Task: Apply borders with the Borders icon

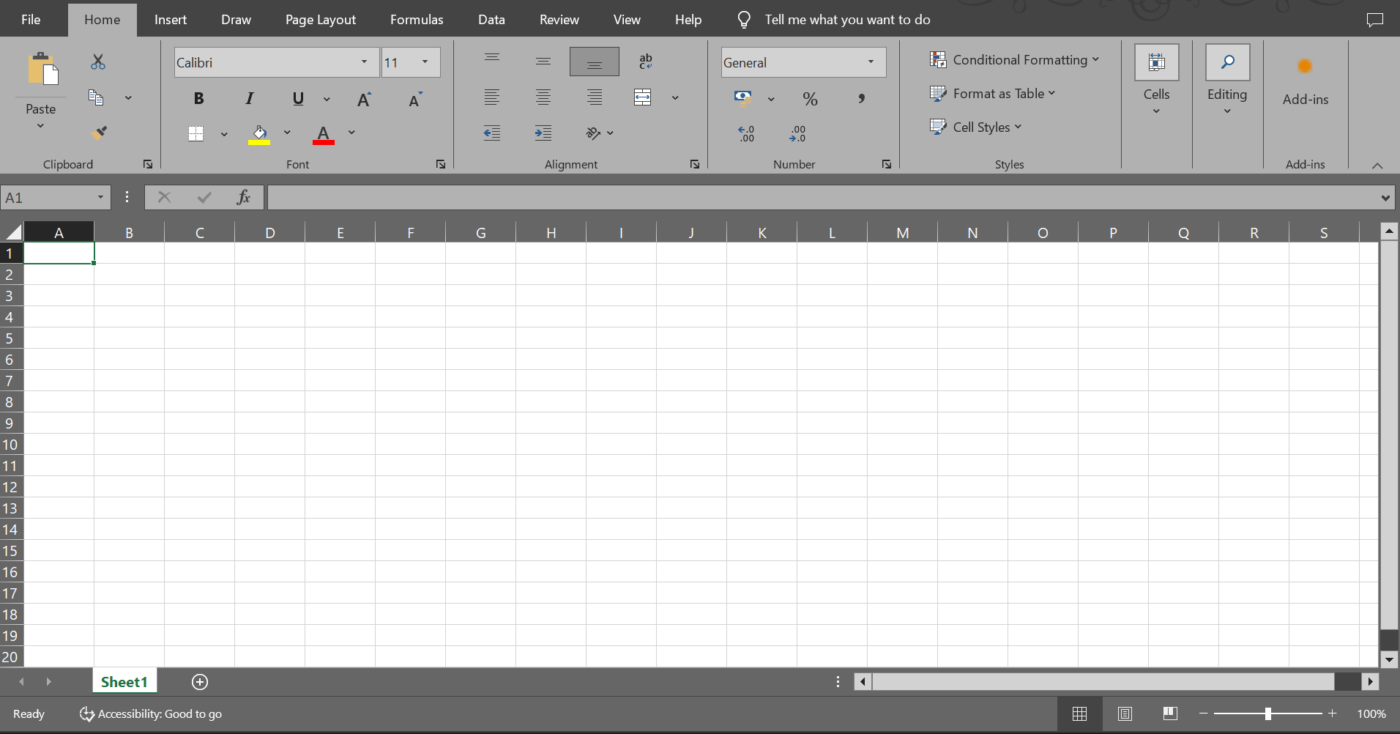Action: 196,133
